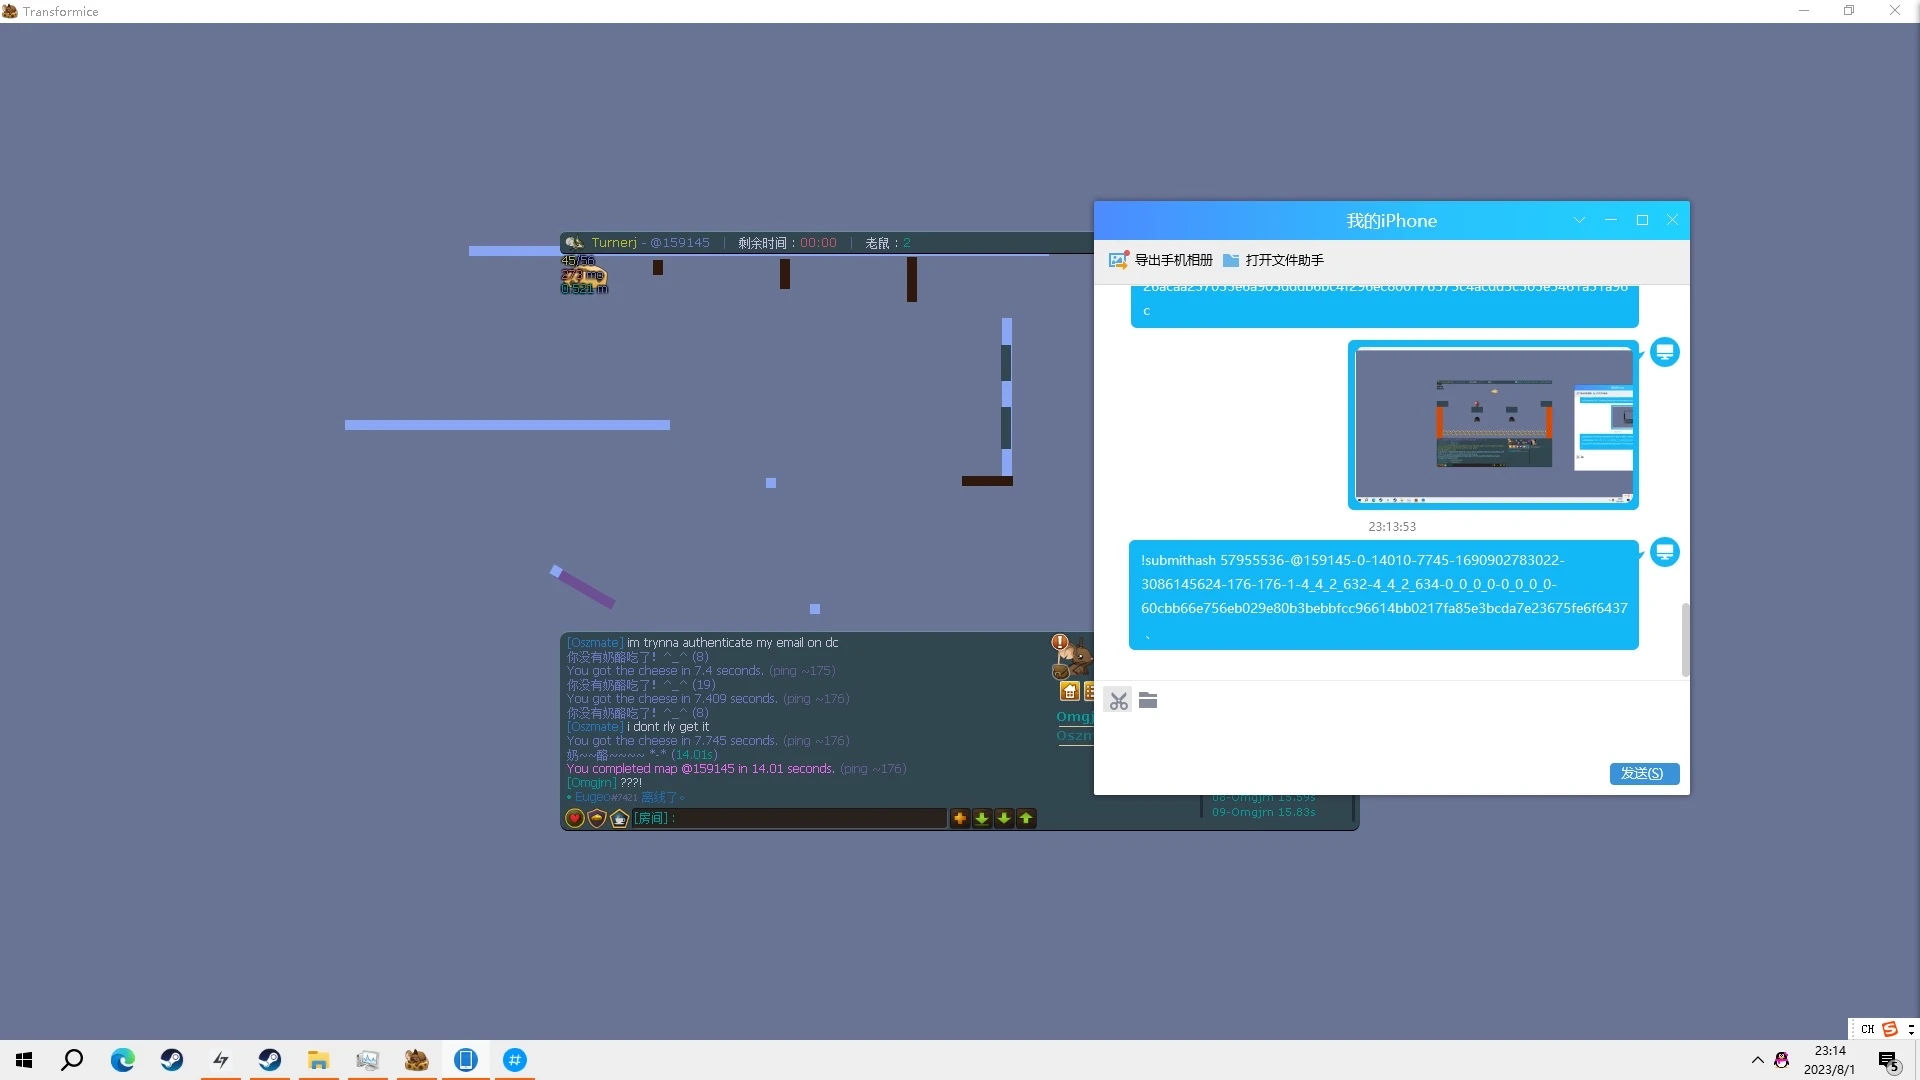Open the performance monitor app on the taskbar
The image size is (1920, 1080).
pos(368,1060)
